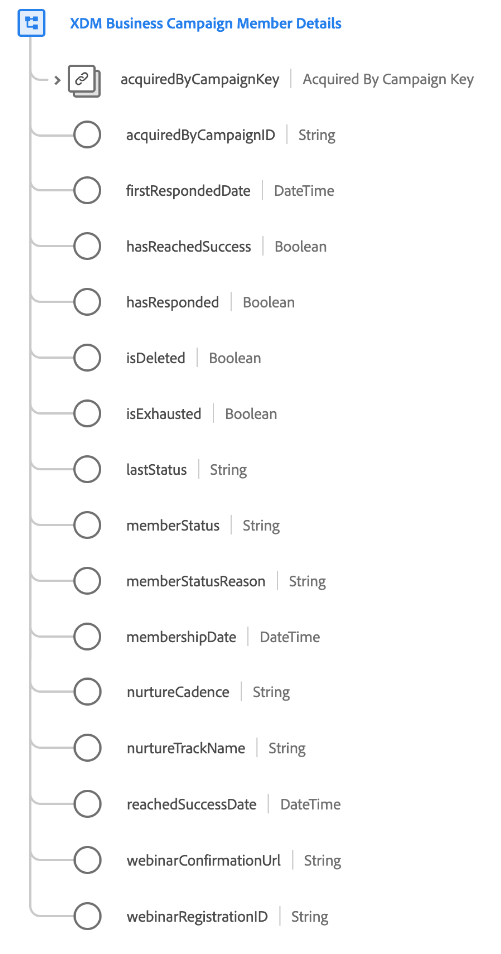Click the isExhausted field node circle
The height and width of the screenshot is (954, 501).
coord(87,414)
